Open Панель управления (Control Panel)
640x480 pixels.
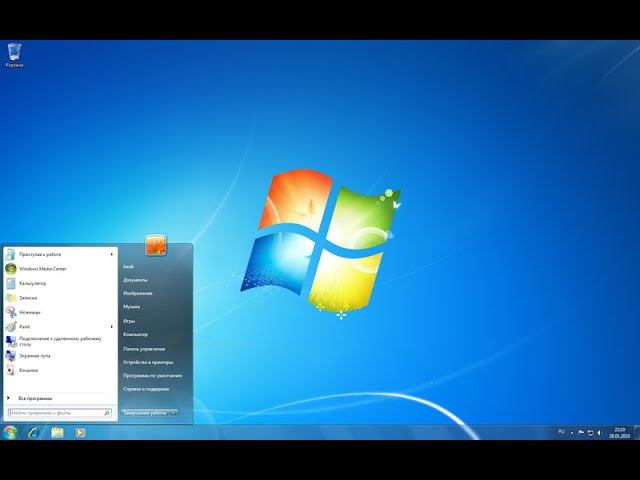click(x=144, y=349)
